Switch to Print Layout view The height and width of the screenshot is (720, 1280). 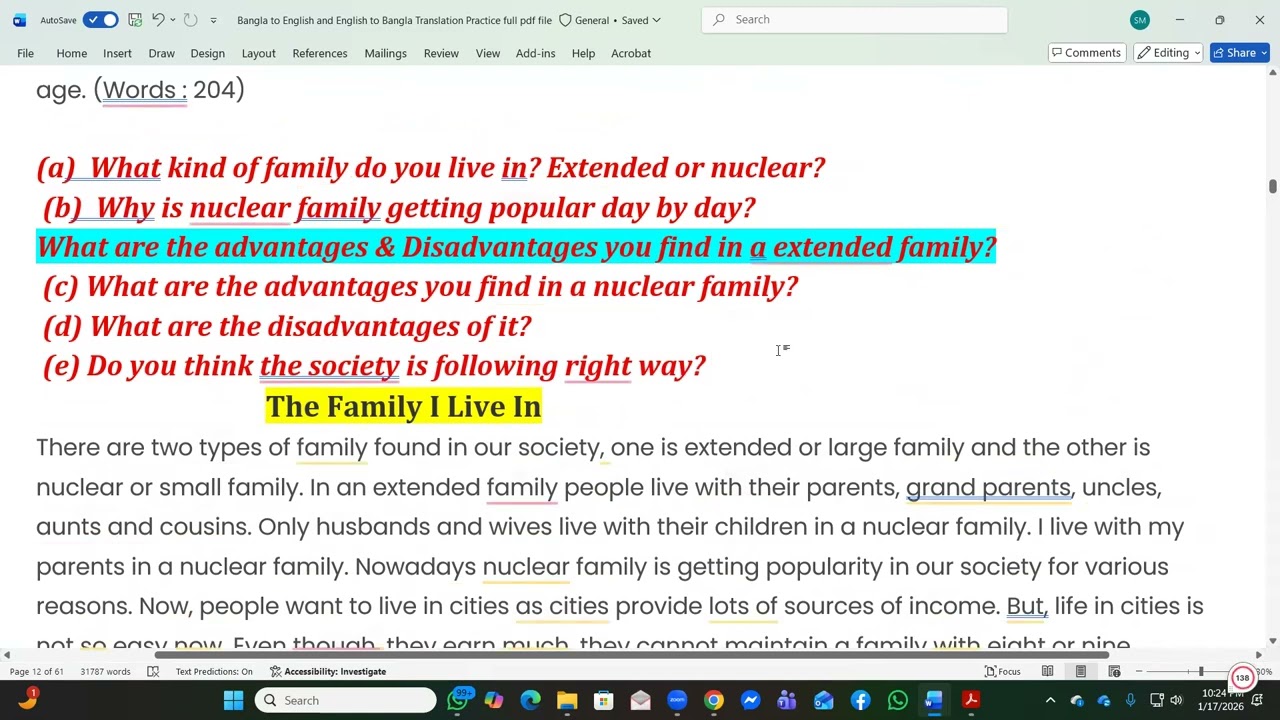1080,672
